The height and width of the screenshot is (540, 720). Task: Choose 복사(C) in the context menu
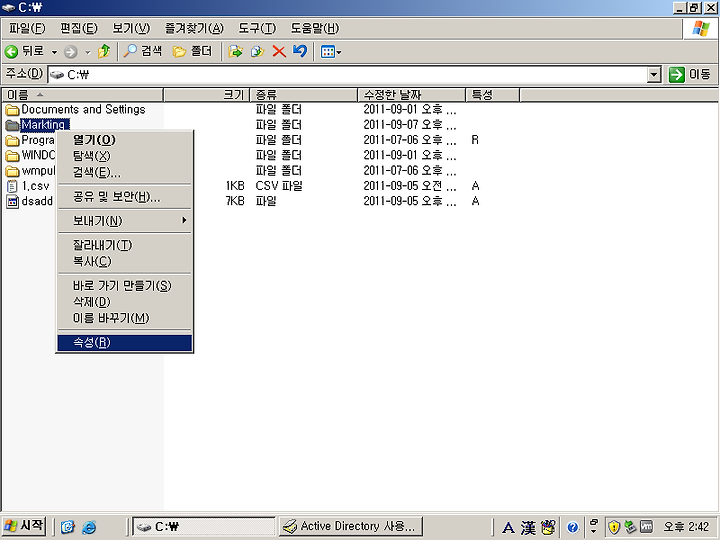point(124,261)
